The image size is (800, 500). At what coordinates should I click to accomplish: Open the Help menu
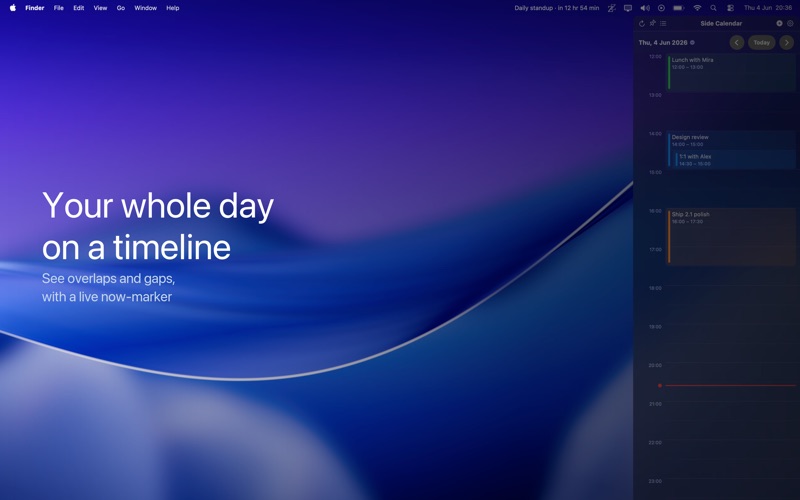[172, 8]
